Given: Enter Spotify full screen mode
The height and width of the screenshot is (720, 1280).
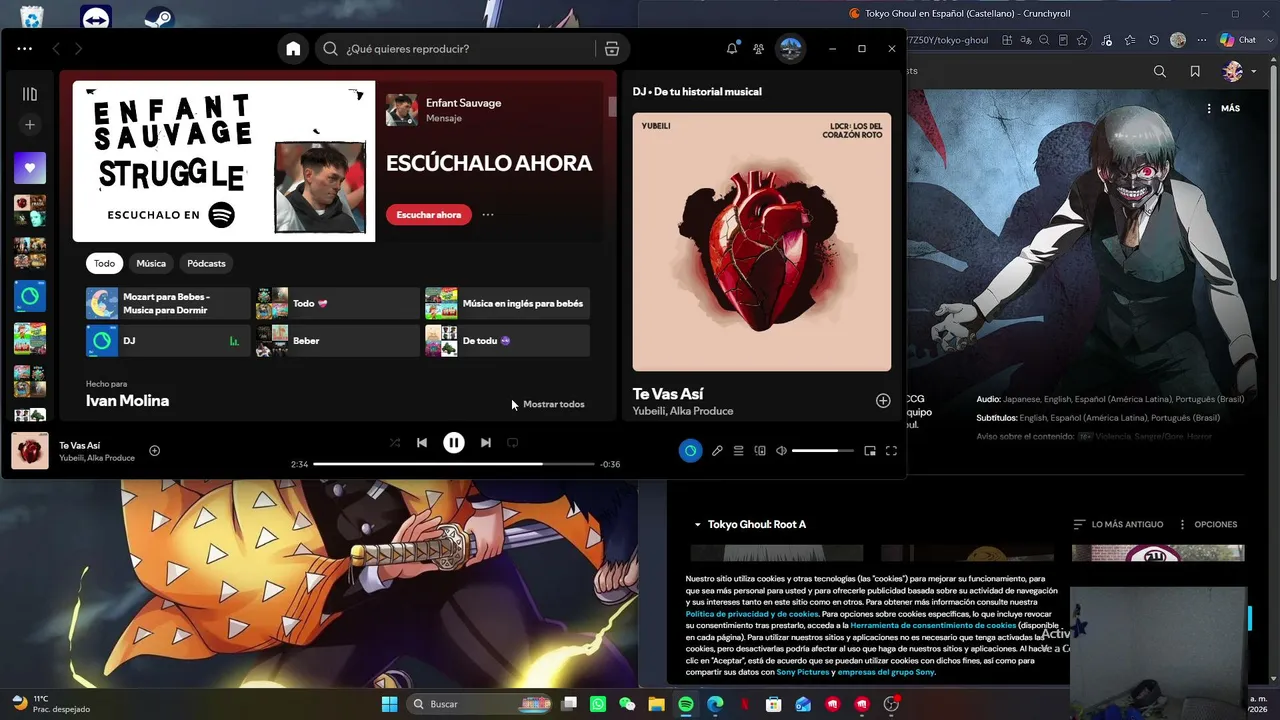Looking at the screenshot, I should point(891,451).
